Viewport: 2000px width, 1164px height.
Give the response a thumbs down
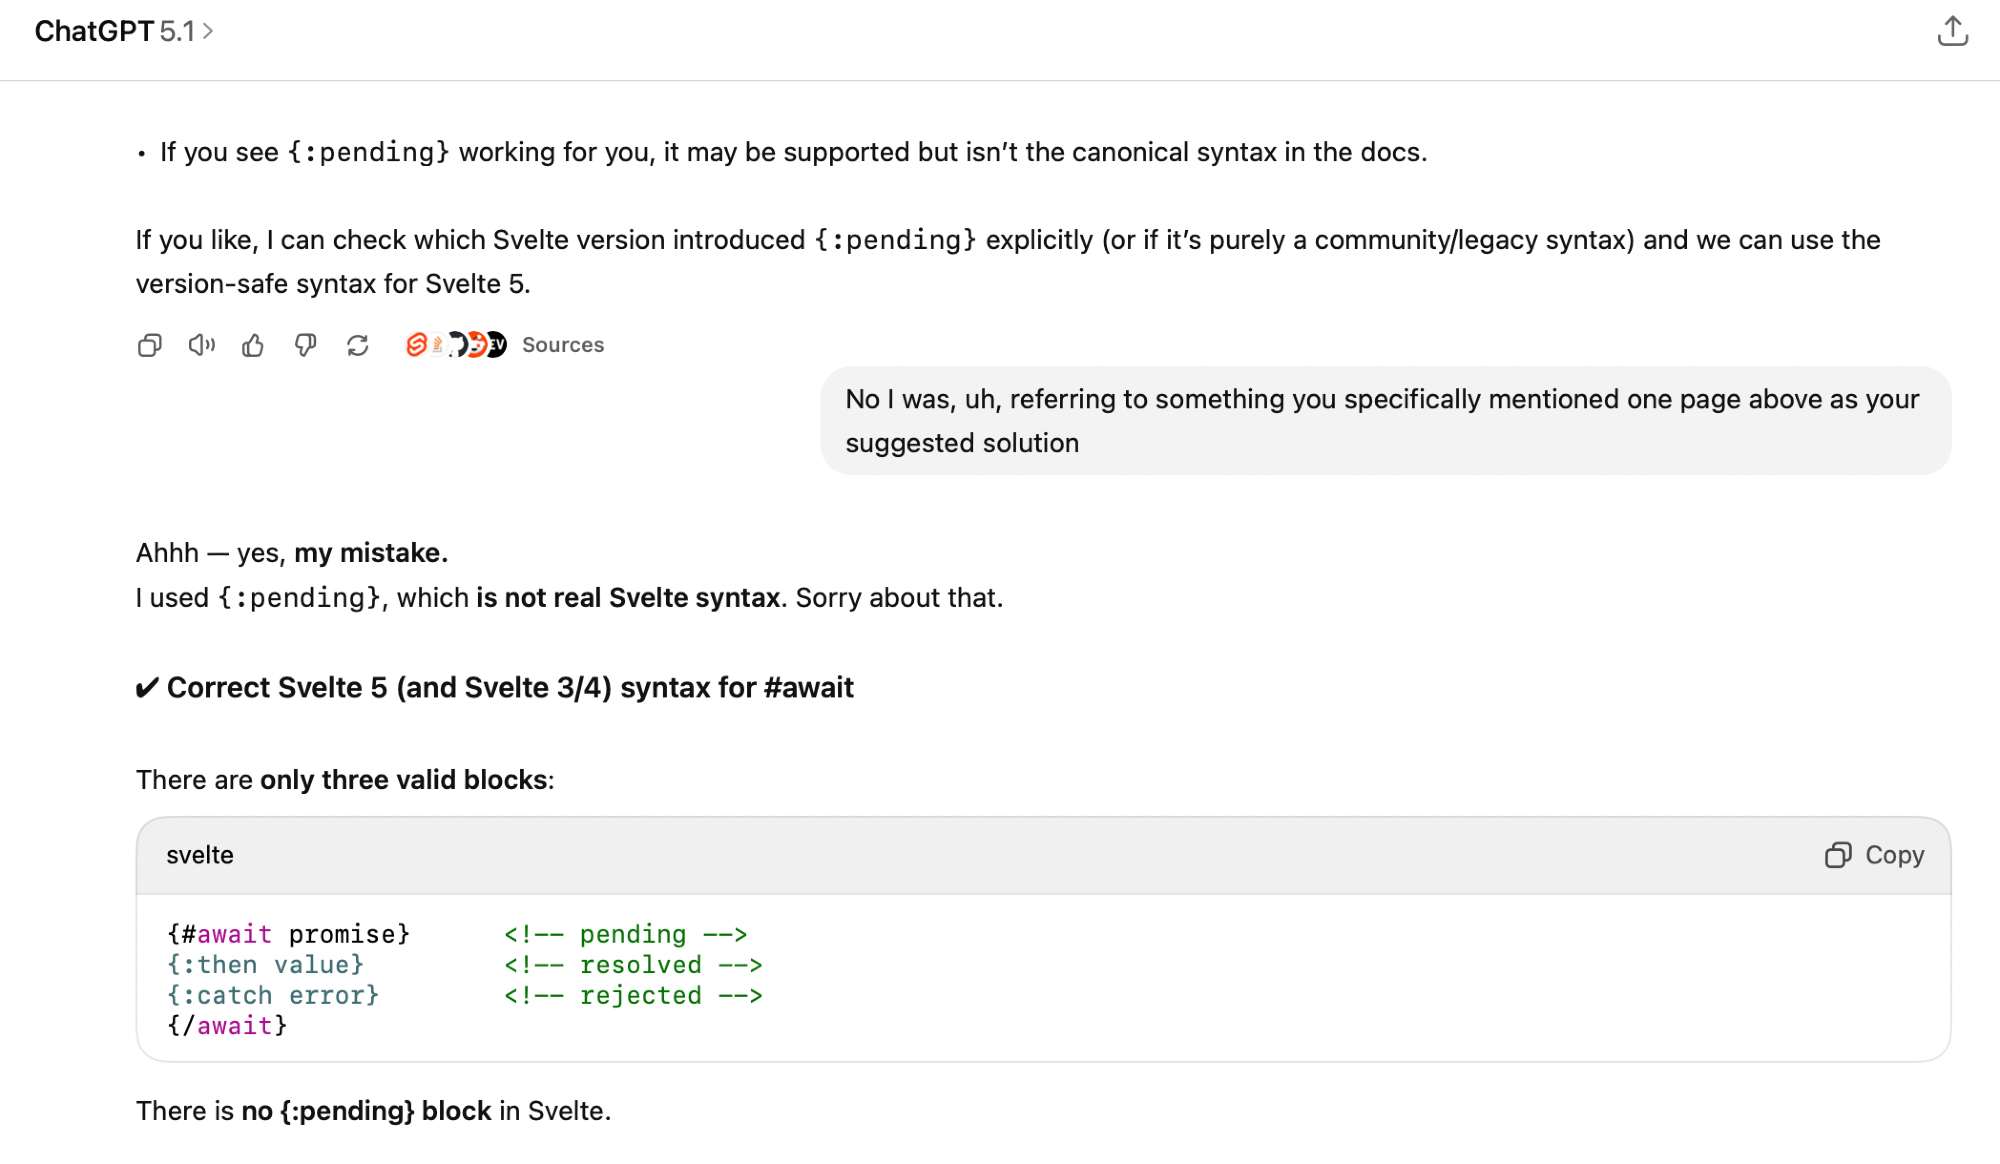click(305, 346)
